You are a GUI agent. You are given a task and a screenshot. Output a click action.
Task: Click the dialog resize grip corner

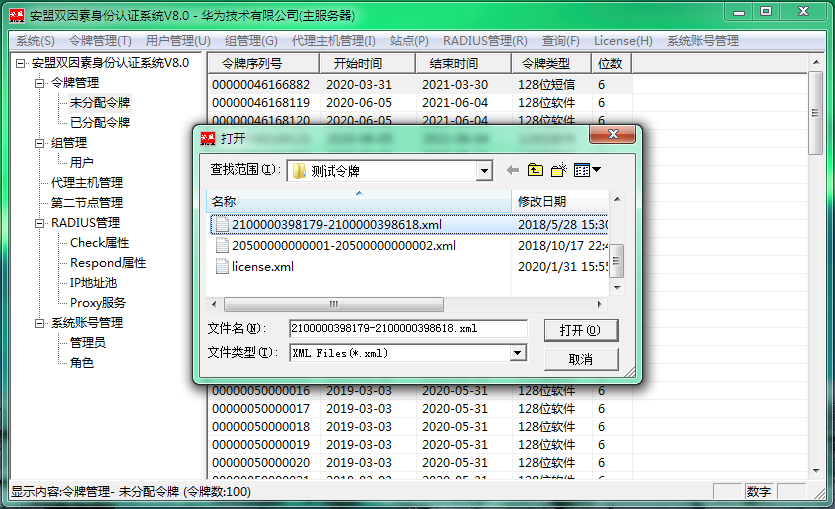(631, 372)
